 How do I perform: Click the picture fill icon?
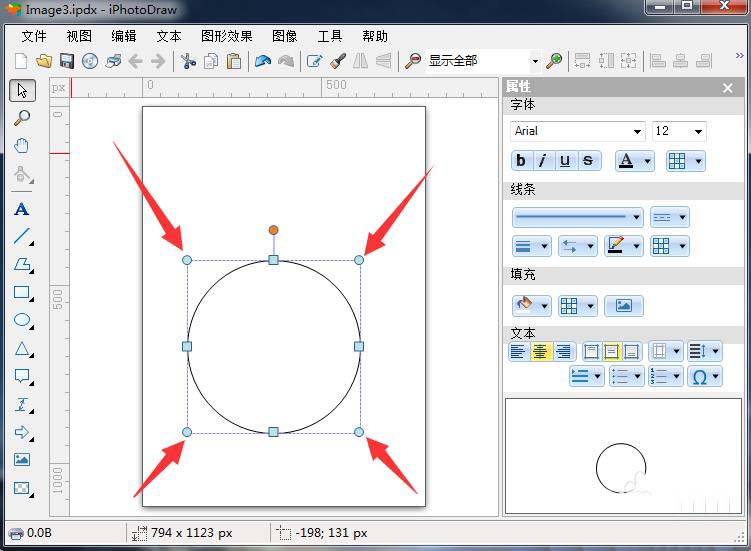[x=624, y=306]
